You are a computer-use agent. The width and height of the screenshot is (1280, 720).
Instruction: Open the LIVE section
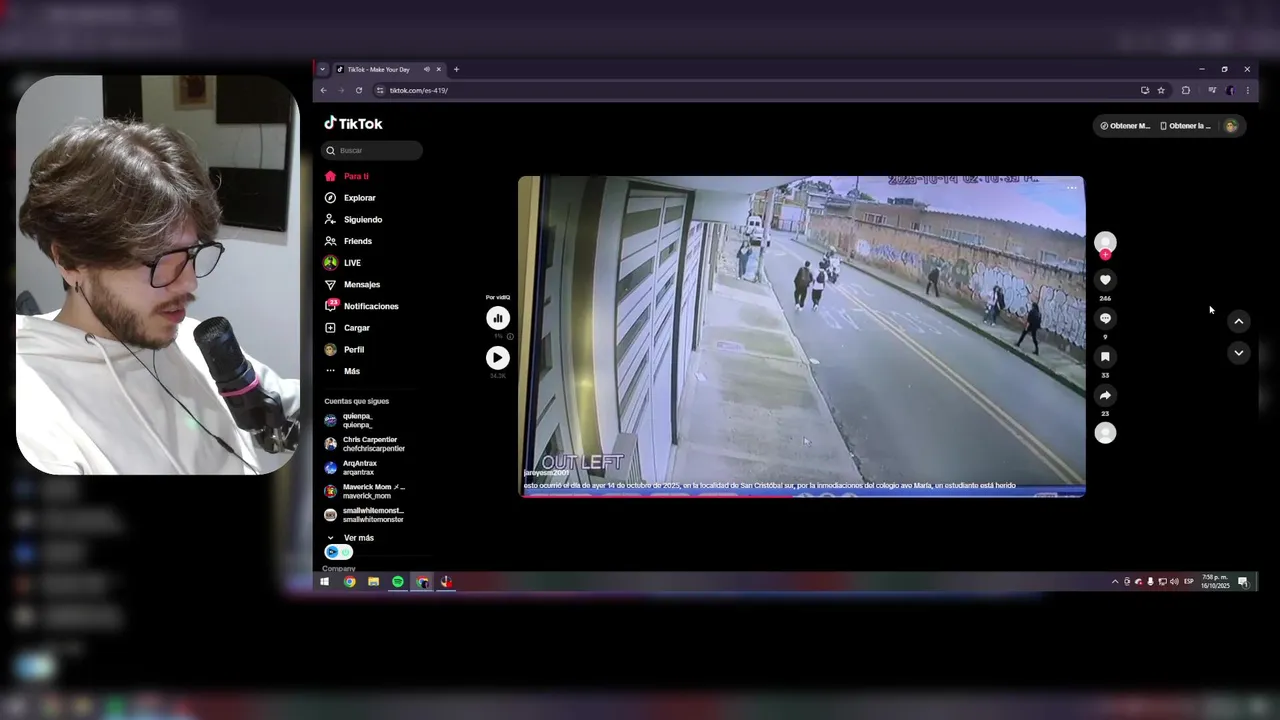tap(343, 263)
